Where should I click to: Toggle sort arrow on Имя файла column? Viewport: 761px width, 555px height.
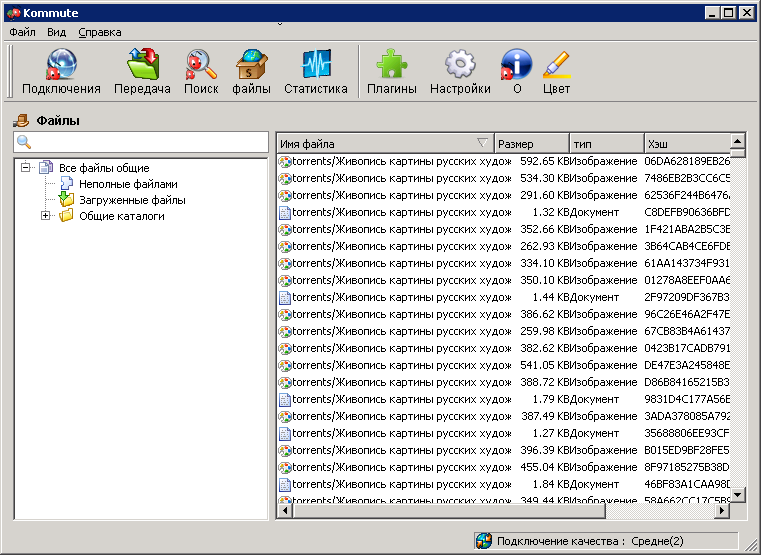coord(482,143)
